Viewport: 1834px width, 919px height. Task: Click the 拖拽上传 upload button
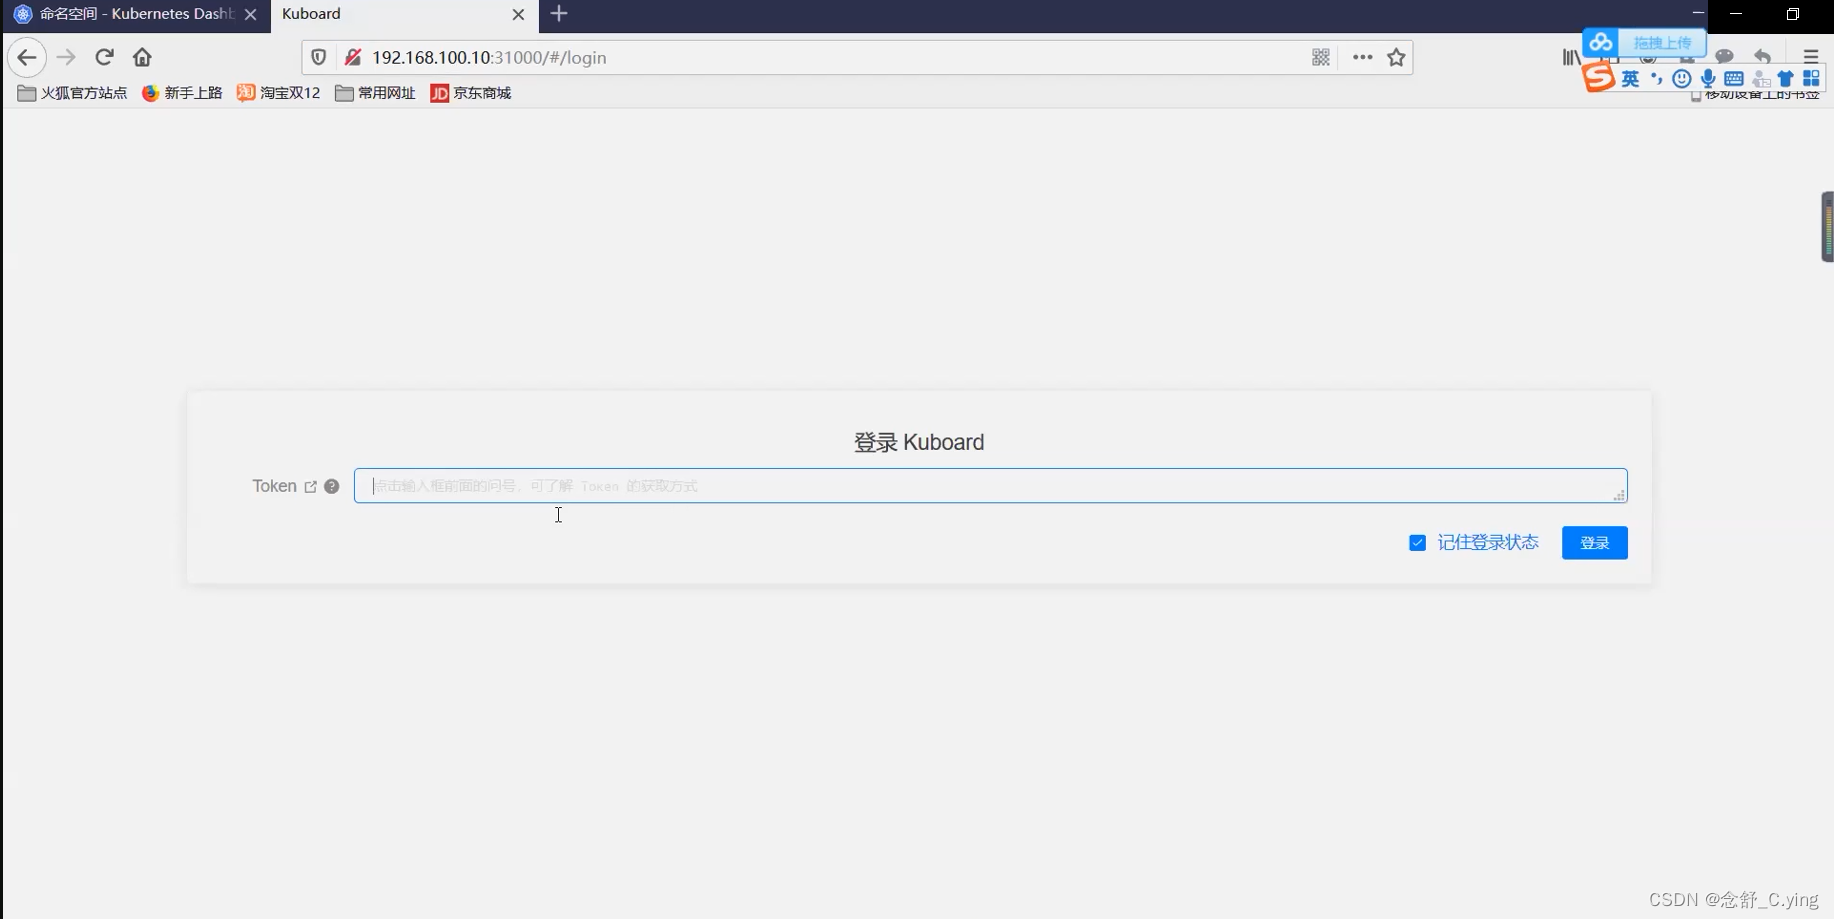1662,43
